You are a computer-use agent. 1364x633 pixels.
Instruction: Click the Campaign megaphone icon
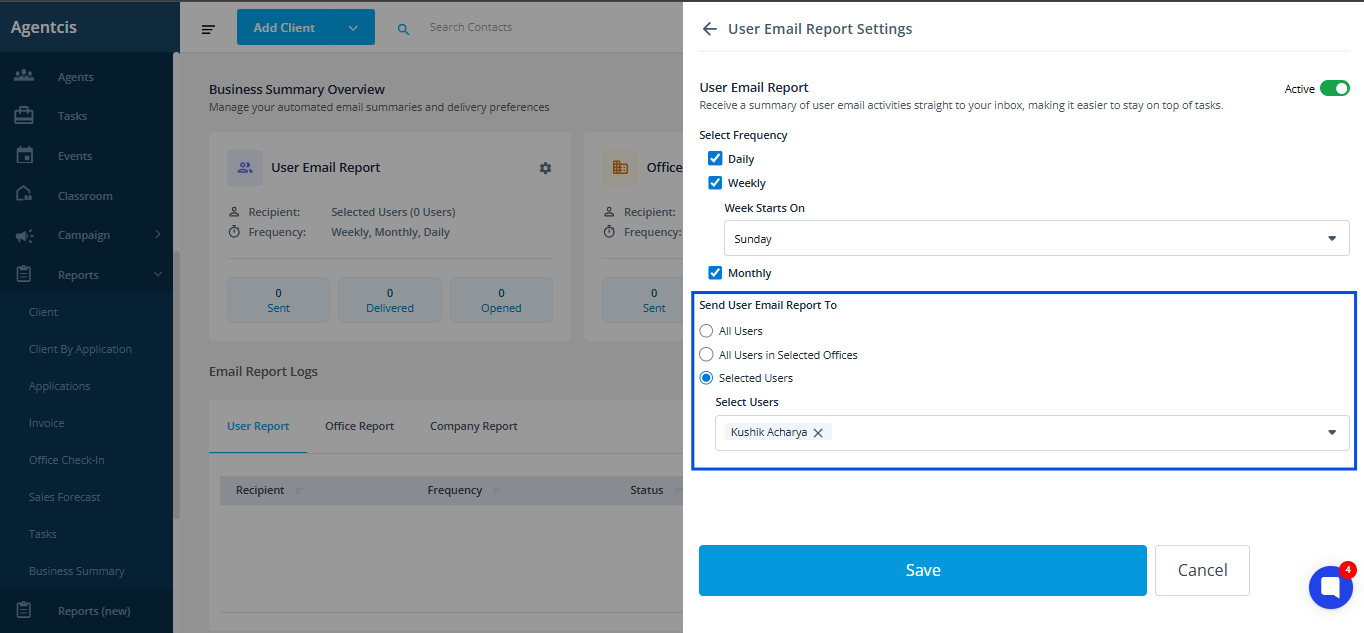24,235
